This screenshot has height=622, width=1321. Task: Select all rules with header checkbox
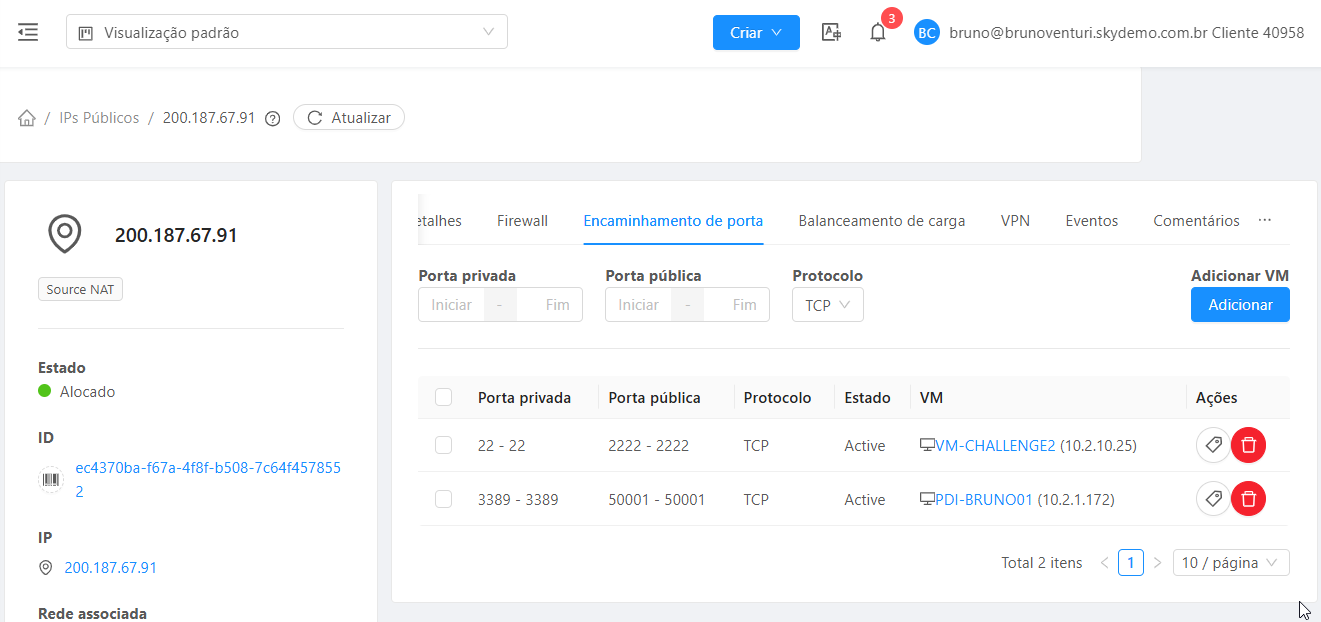[444, 398]
